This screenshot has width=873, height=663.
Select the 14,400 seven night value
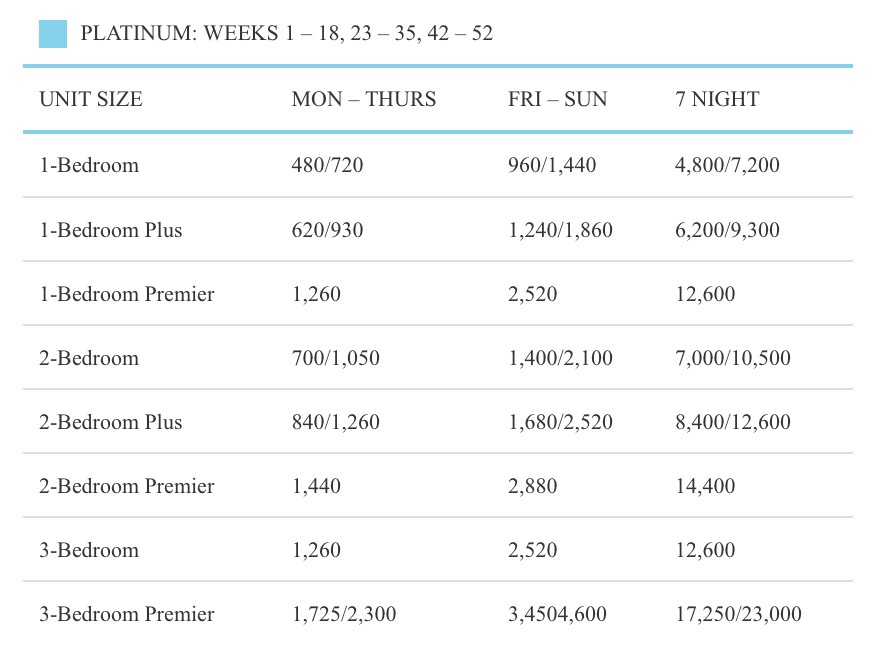pos(705,486)
